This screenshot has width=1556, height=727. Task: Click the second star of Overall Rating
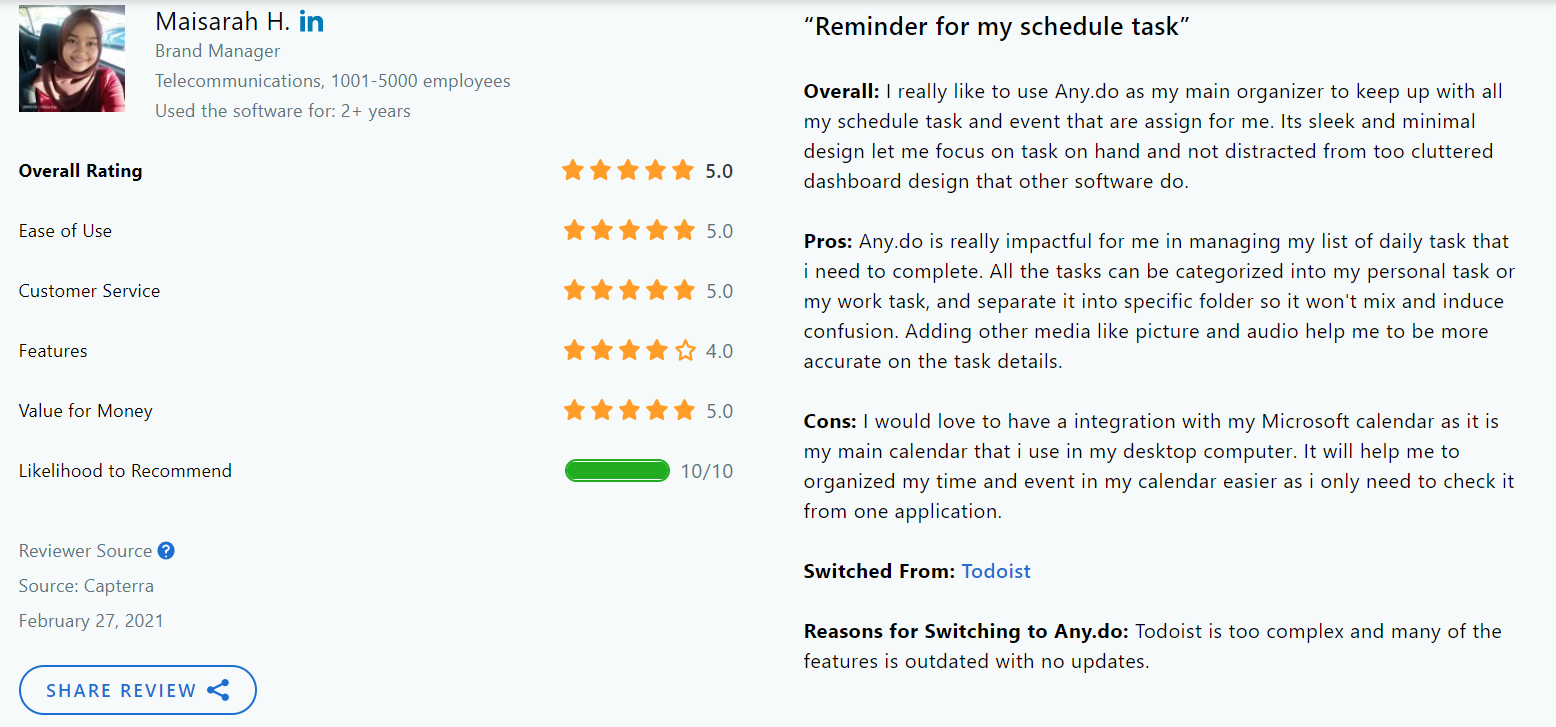[601, 170]
